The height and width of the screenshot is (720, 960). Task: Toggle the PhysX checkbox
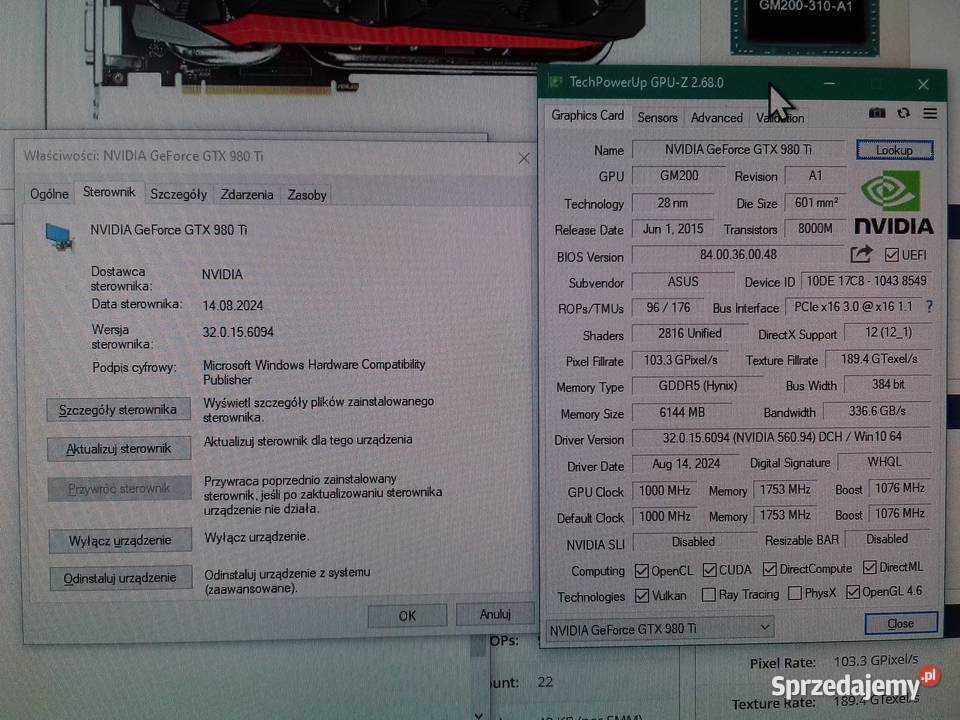click(795, 593)
